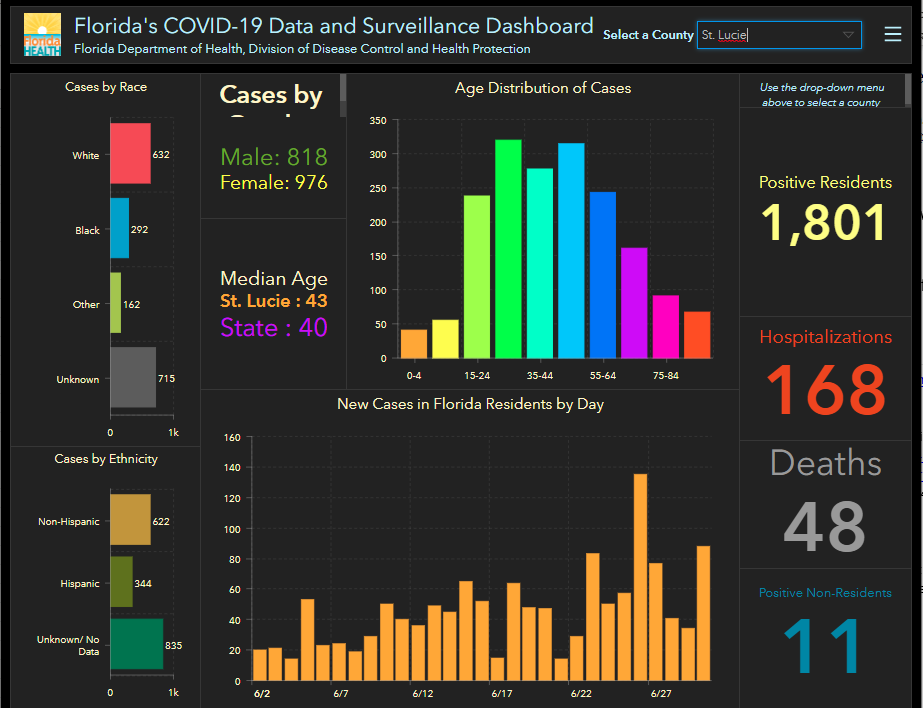Select the Other bar in Cases by Race
The height and width of the screenshot is (708, 923).
tap(115, 303)
